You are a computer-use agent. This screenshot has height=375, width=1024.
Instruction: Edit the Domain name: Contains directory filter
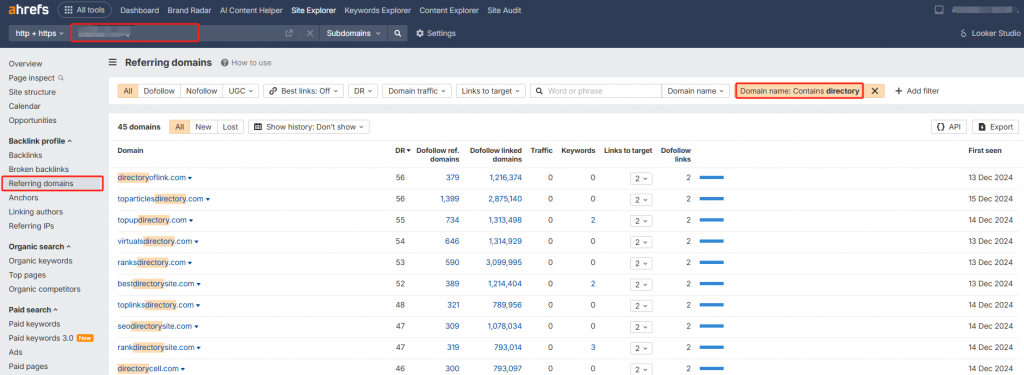pyautogui.click(x=799, y=91)
